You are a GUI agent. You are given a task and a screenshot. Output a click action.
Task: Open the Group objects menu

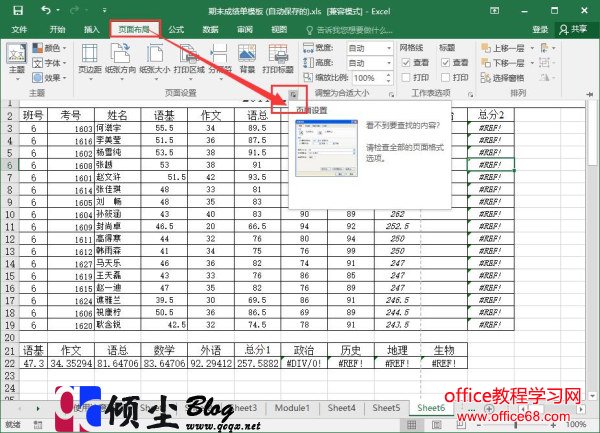tap(548, 63)
